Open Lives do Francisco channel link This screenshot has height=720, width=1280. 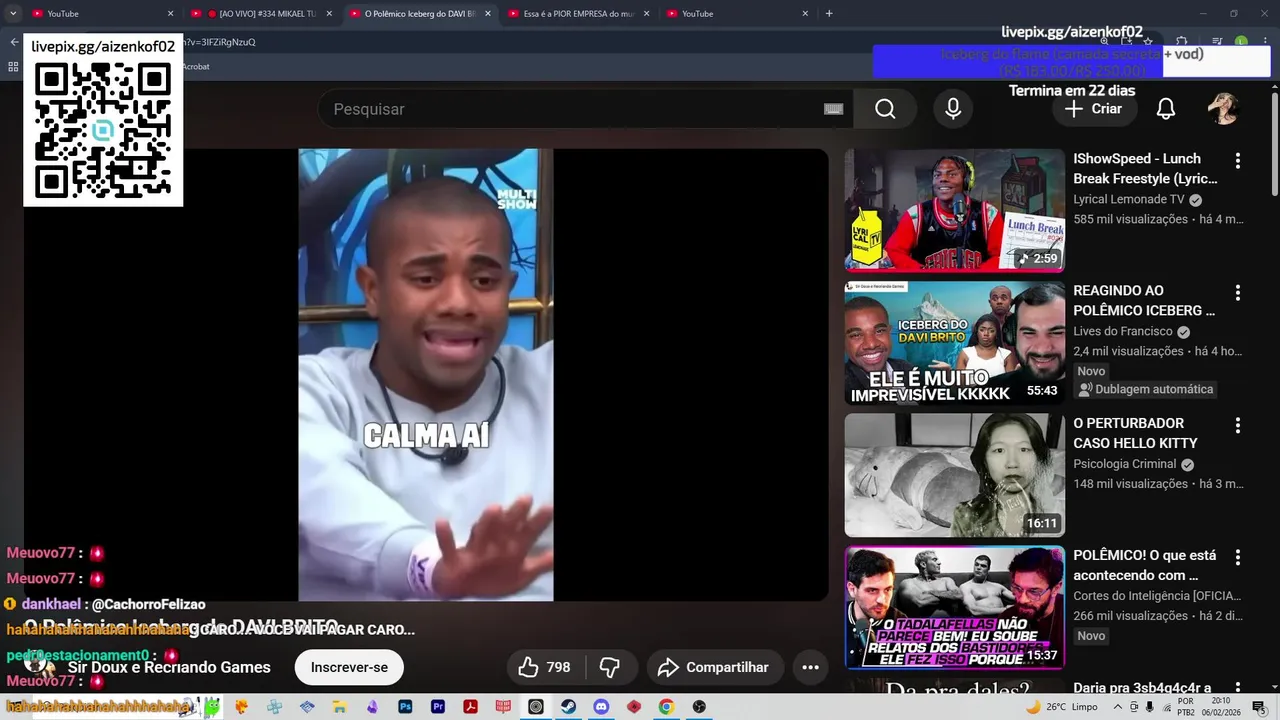(x=1123, y=331)
